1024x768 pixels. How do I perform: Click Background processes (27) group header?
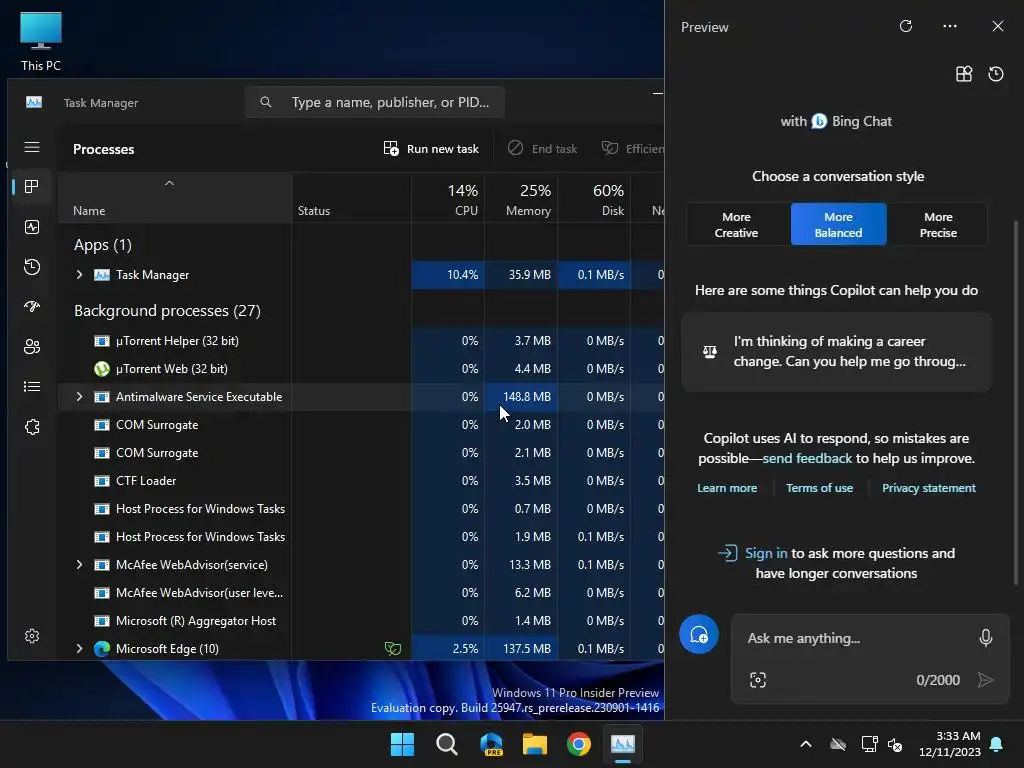coord(167,311)
